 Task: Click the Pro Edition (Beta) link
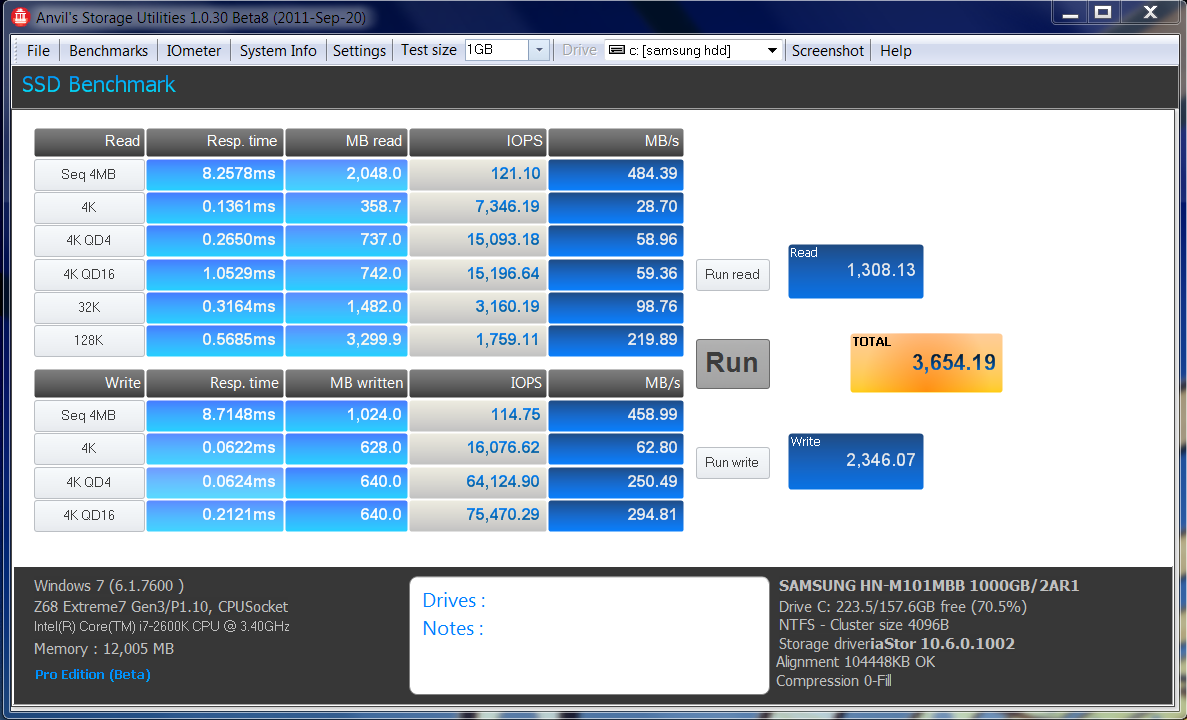[x=92, y=675]
